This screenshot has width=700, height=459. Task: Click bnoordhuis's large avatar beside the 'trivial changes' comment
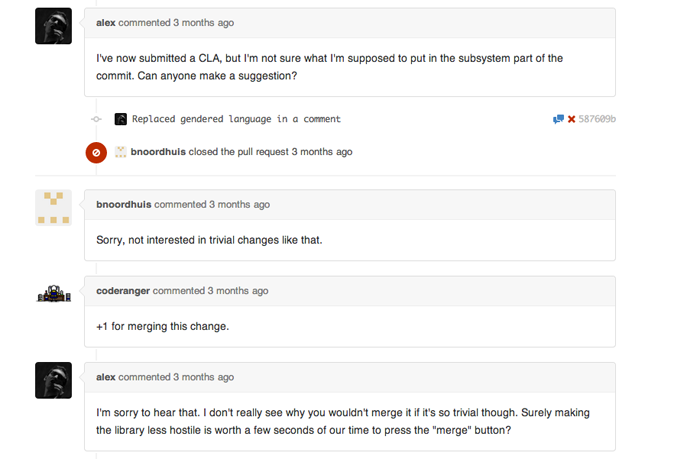pyautogui.click(x=53, y=208)
